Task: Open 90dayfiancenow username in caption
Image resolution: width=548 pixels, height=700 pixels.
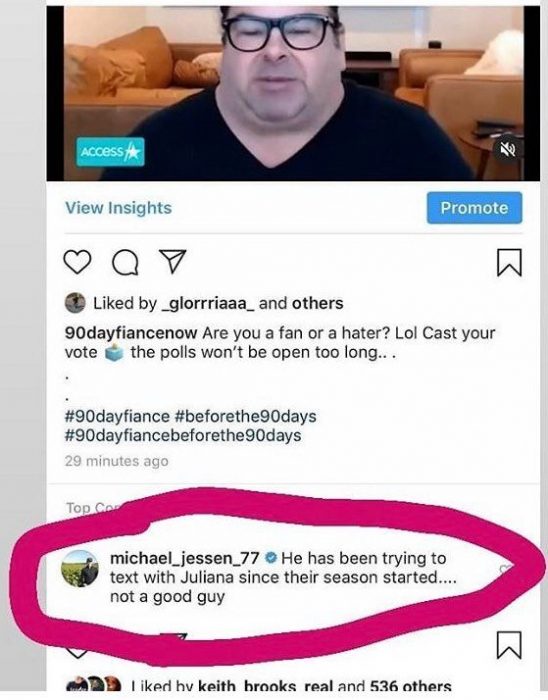Action: (x=131, y=333)
